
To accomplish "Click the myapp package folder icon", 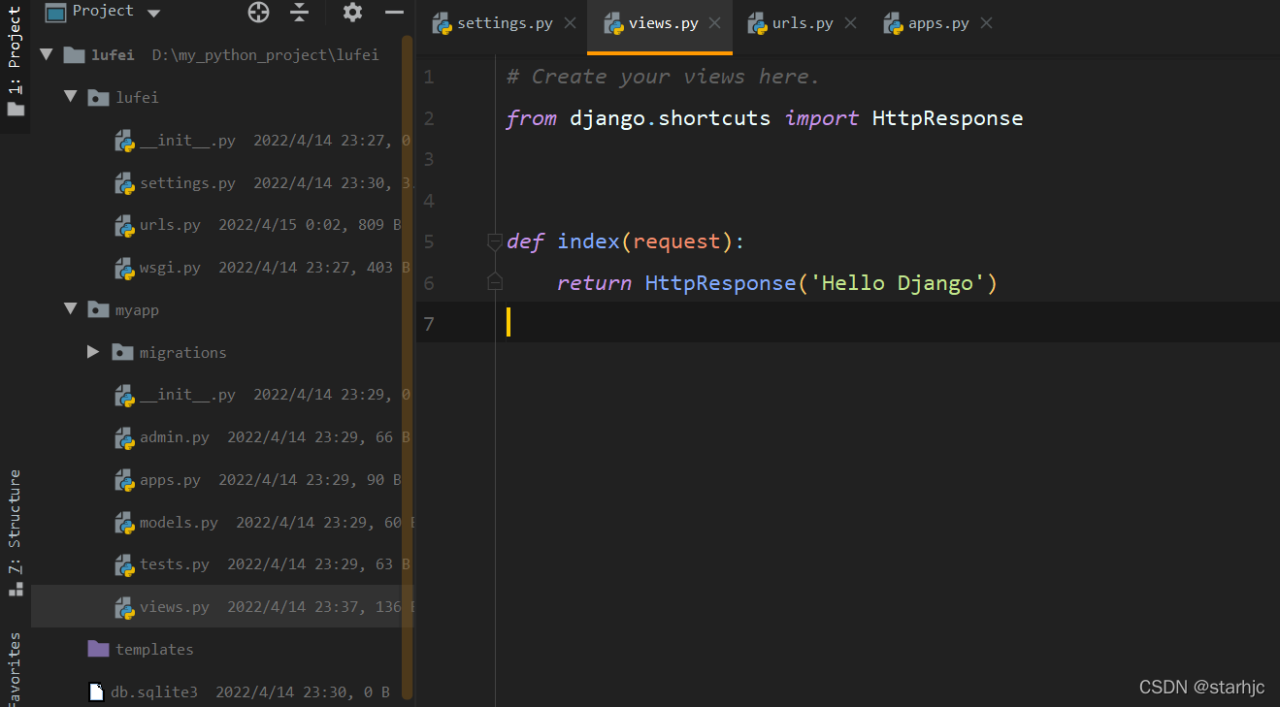I will click(98, 309).
